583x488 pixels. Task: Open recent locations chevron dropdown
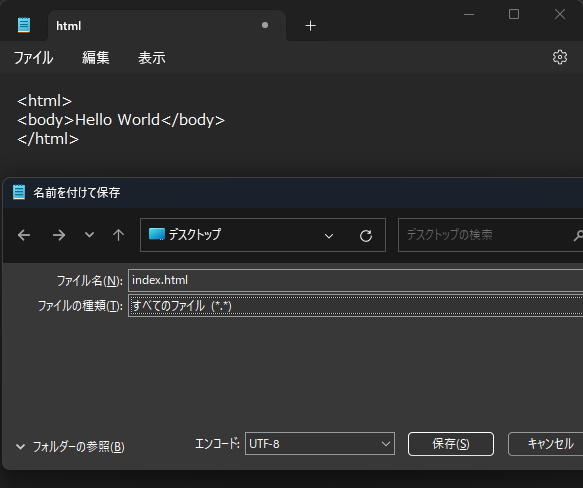[89, 235]
